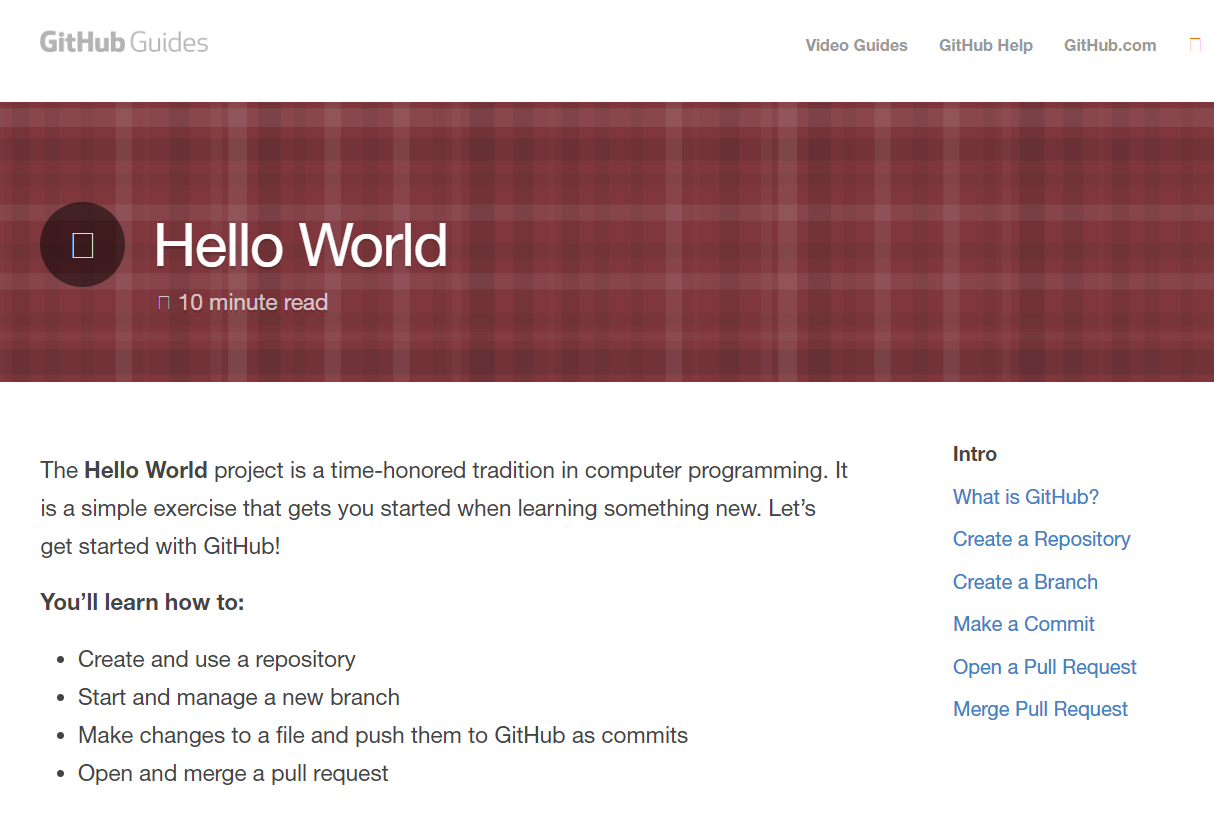1214x819 pixels.
Task: Click the small clock icon before "10 minute read"
Action: 164,301
